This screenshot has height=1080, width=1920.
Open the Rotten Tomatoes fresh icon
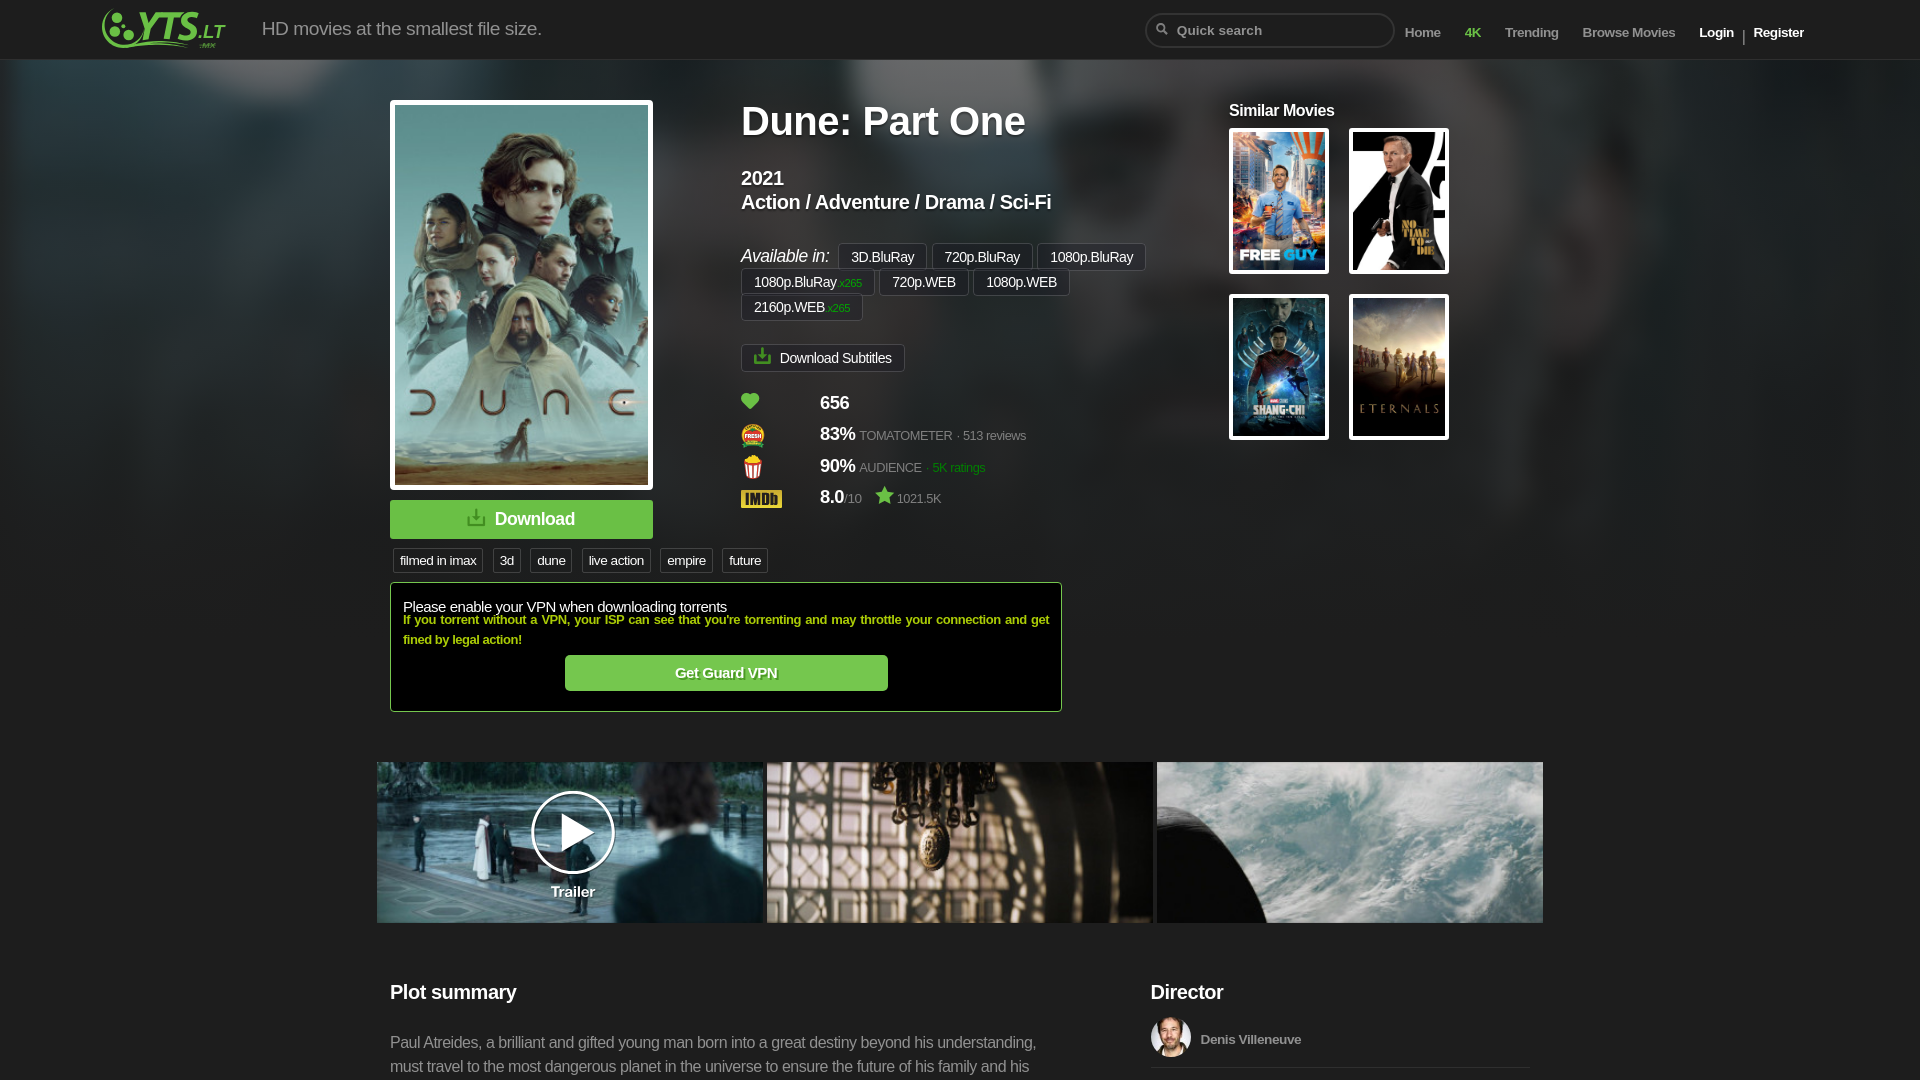click(x=753, y=435)
